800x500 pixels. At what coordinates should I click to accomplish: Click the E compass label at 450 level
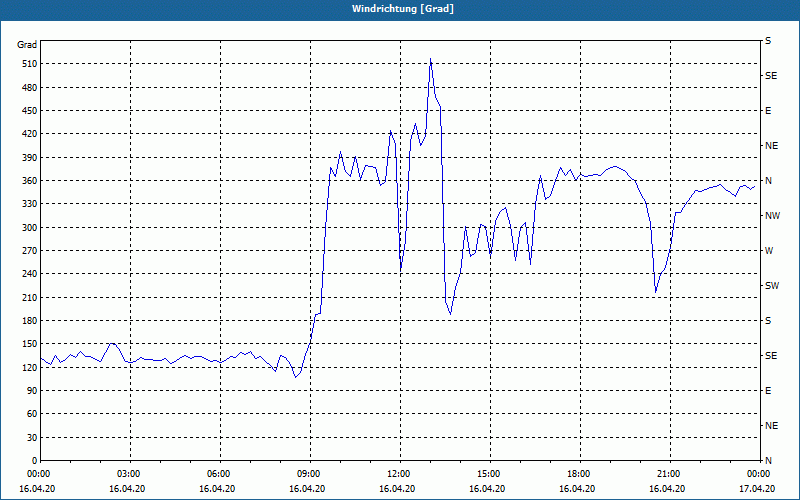click(768, 111)
